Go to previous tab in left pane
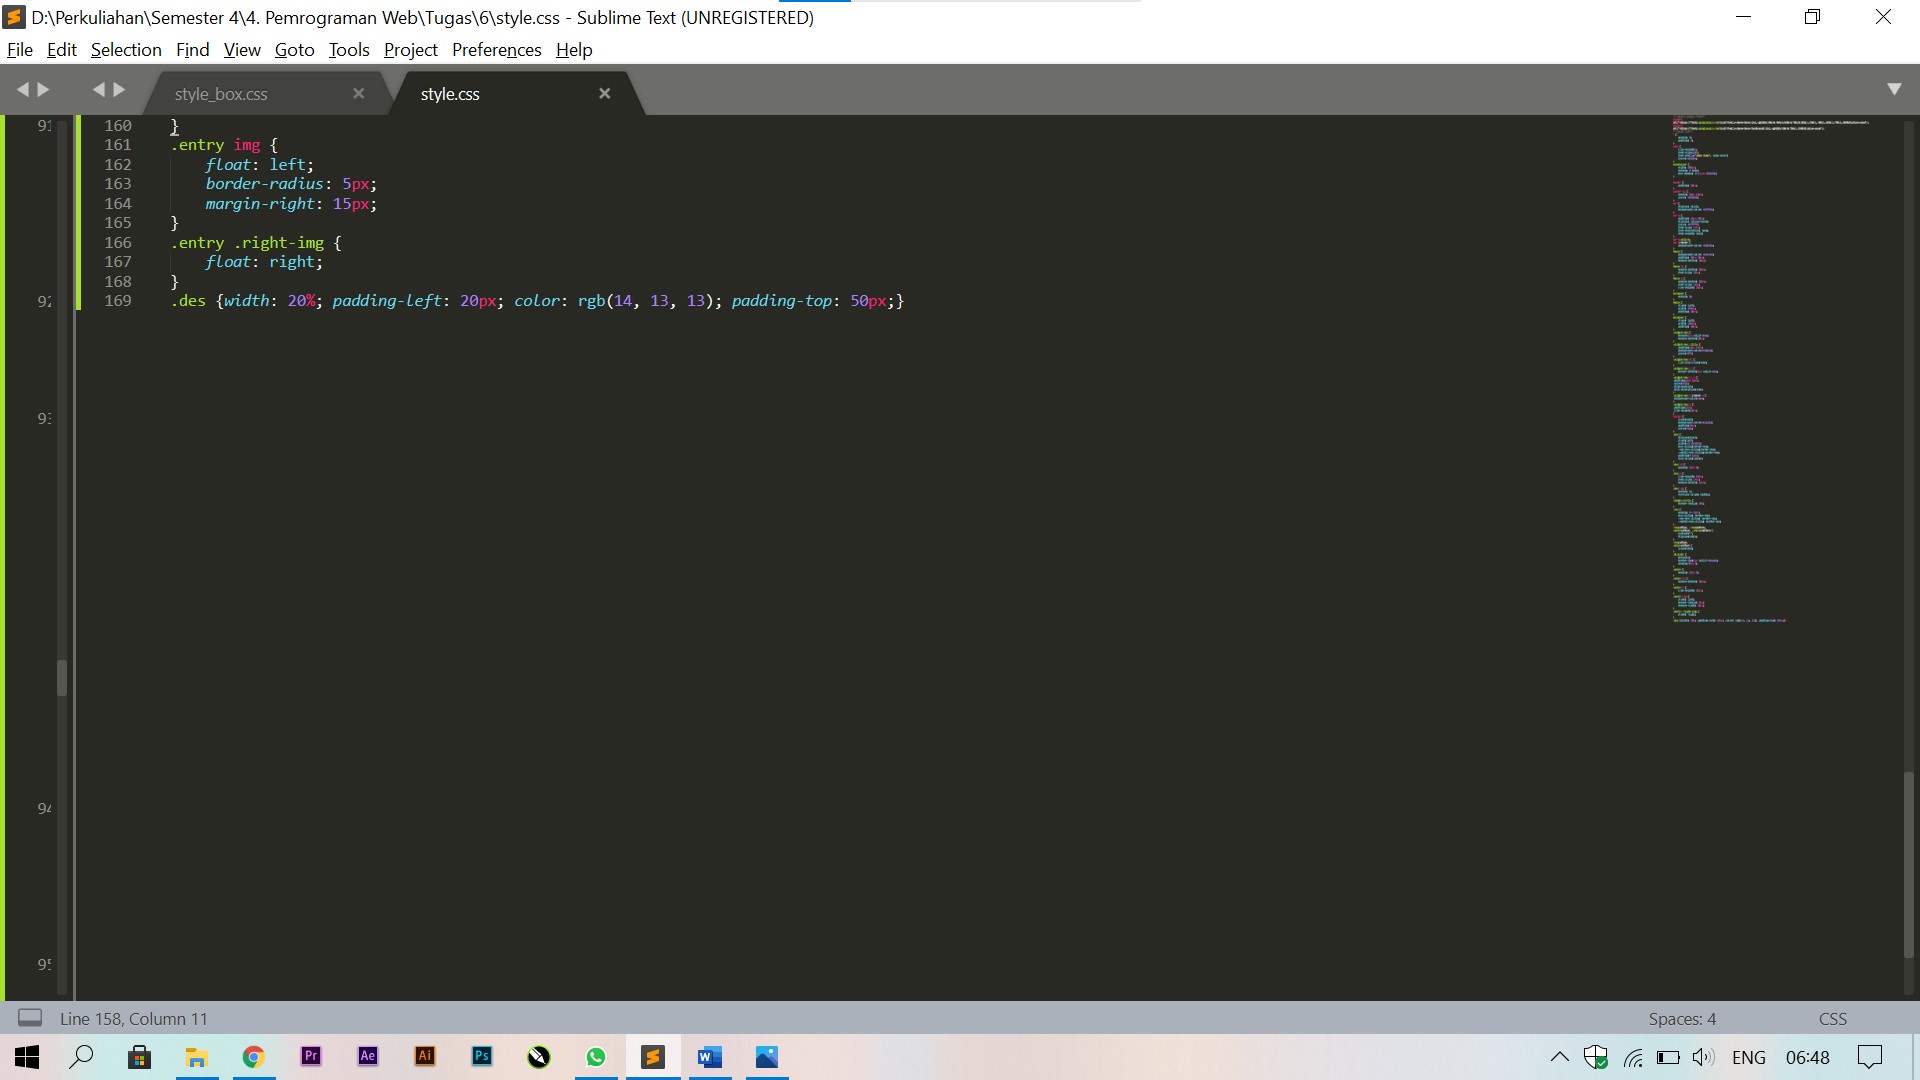The width and height of the screenshot is (1920, 1080). click(x=22, y=90)
